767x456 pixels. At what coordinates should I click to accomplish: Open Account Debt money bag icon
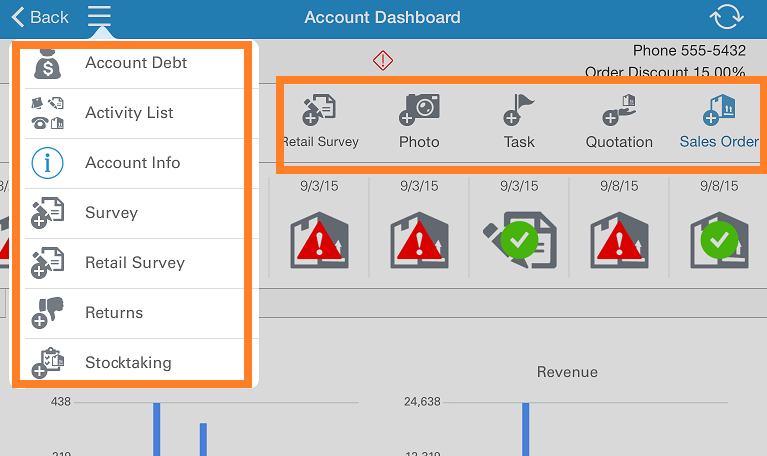pyautogui.click(x=47, y=64)
